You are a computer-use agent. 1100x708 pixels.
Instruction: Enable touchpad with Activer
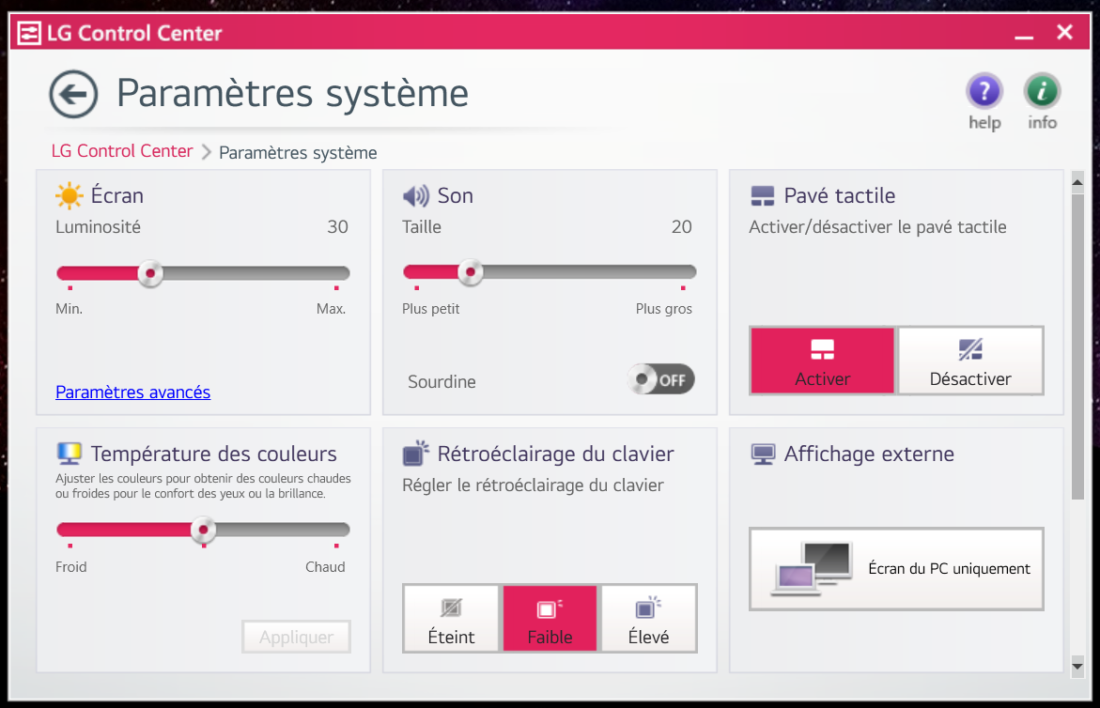(x=822, y=361)
